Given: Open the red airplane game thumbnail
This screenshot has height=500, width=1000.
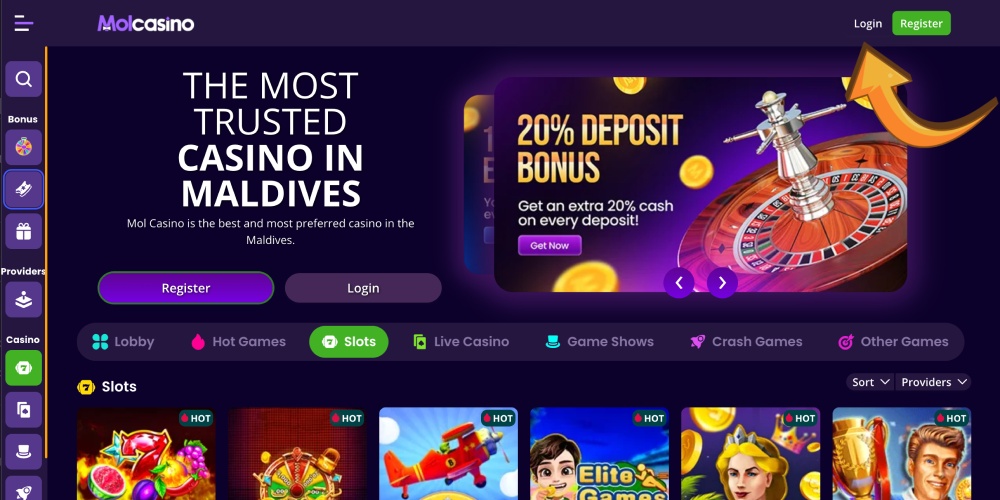Looking at the screenshot, I should (x=448, y=453).
